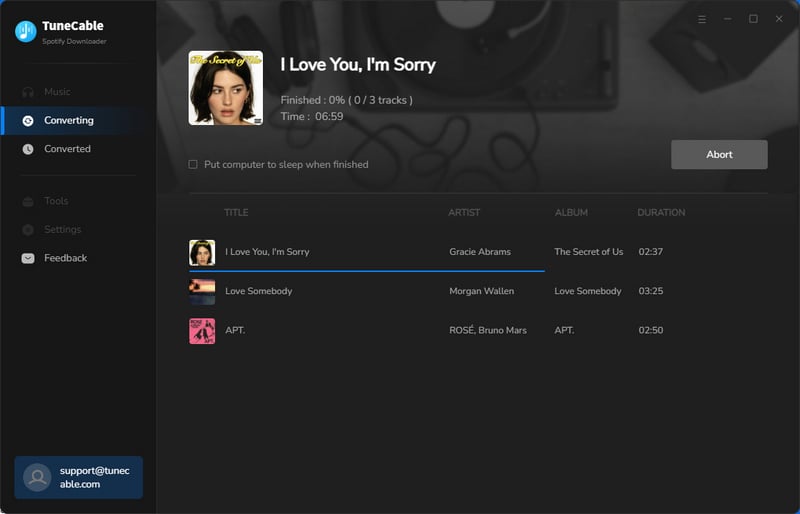
Task: Select the APT. track title
Action: [x=235, y=330]
